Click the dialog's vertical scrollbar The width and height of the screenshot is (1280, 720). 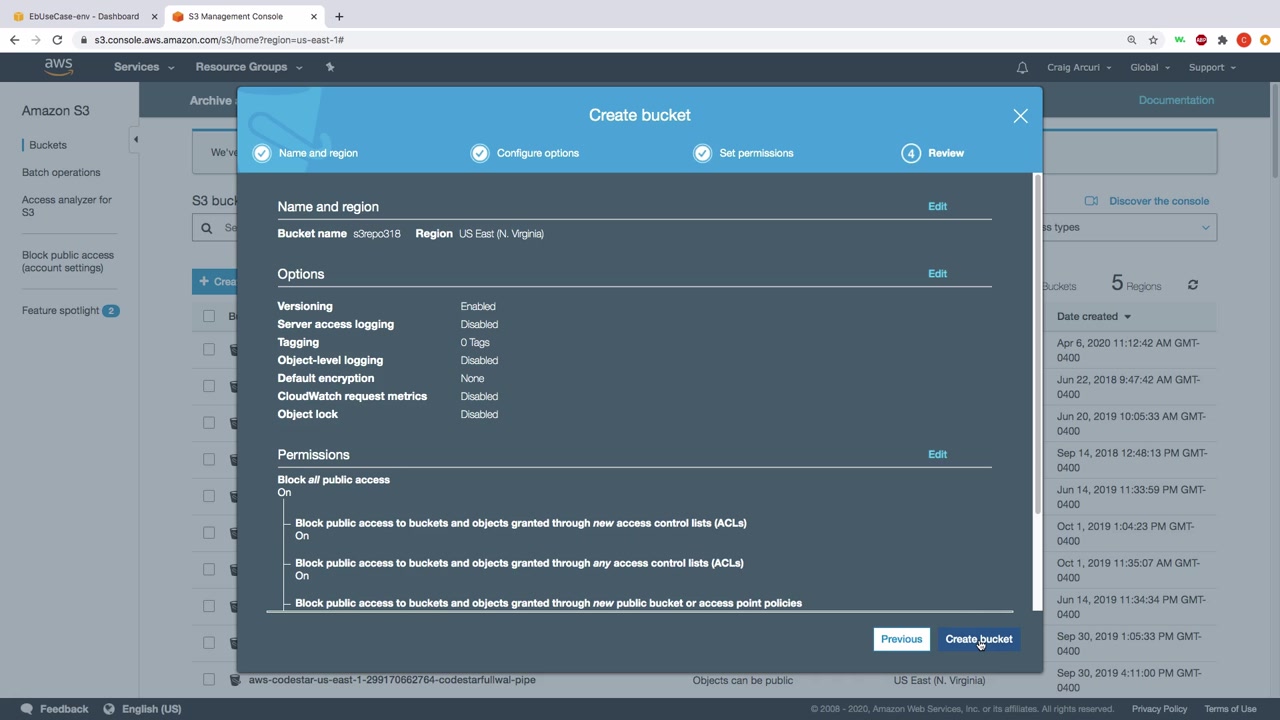point(1037,345)
